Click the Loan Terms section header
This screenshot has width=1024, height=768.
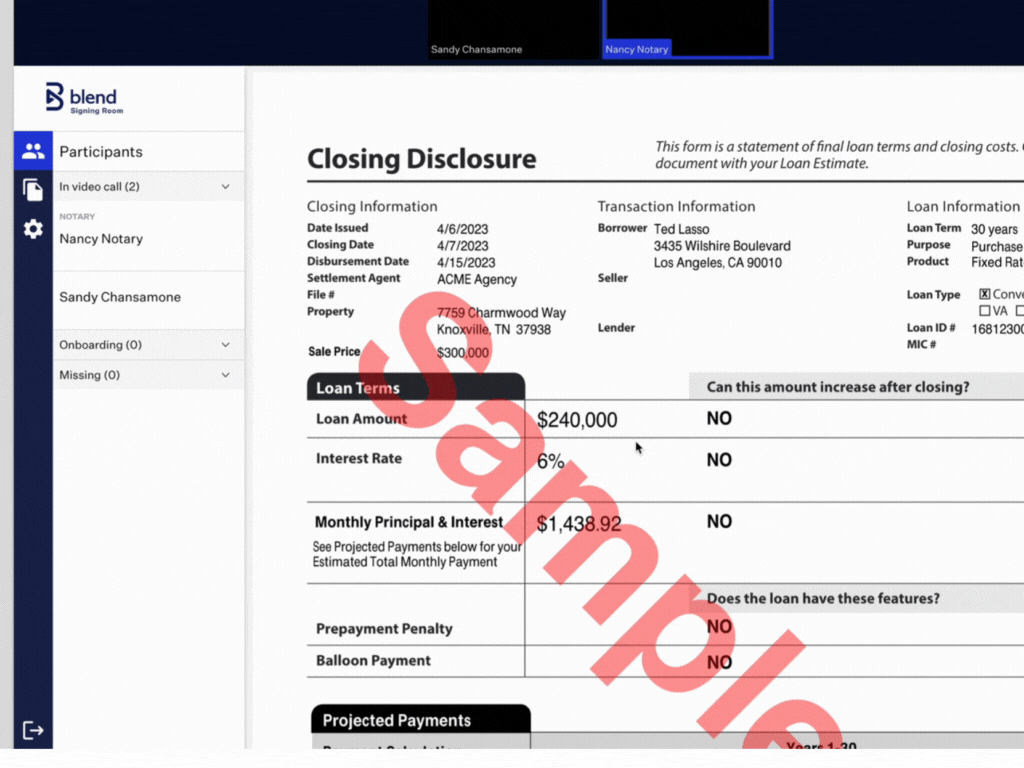[x=416, y=387]
